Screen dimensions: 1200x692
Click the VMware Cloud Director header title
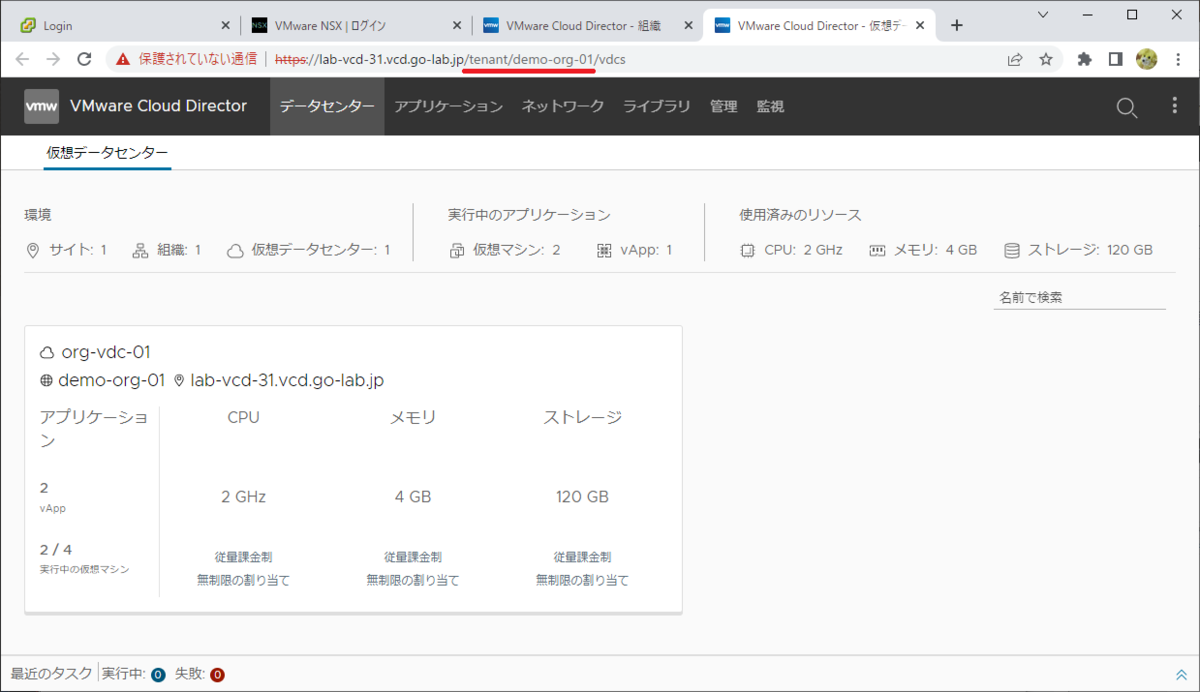click(158, 106)
